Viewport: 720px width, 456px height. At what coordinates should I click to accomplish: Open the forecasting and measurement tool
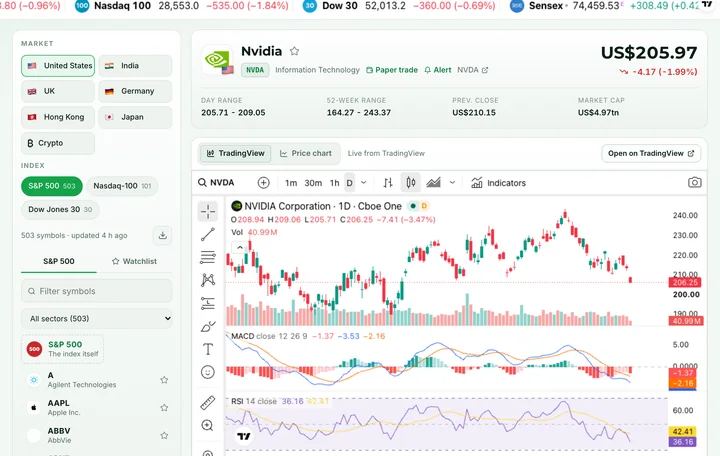click(x=208, y=303)
